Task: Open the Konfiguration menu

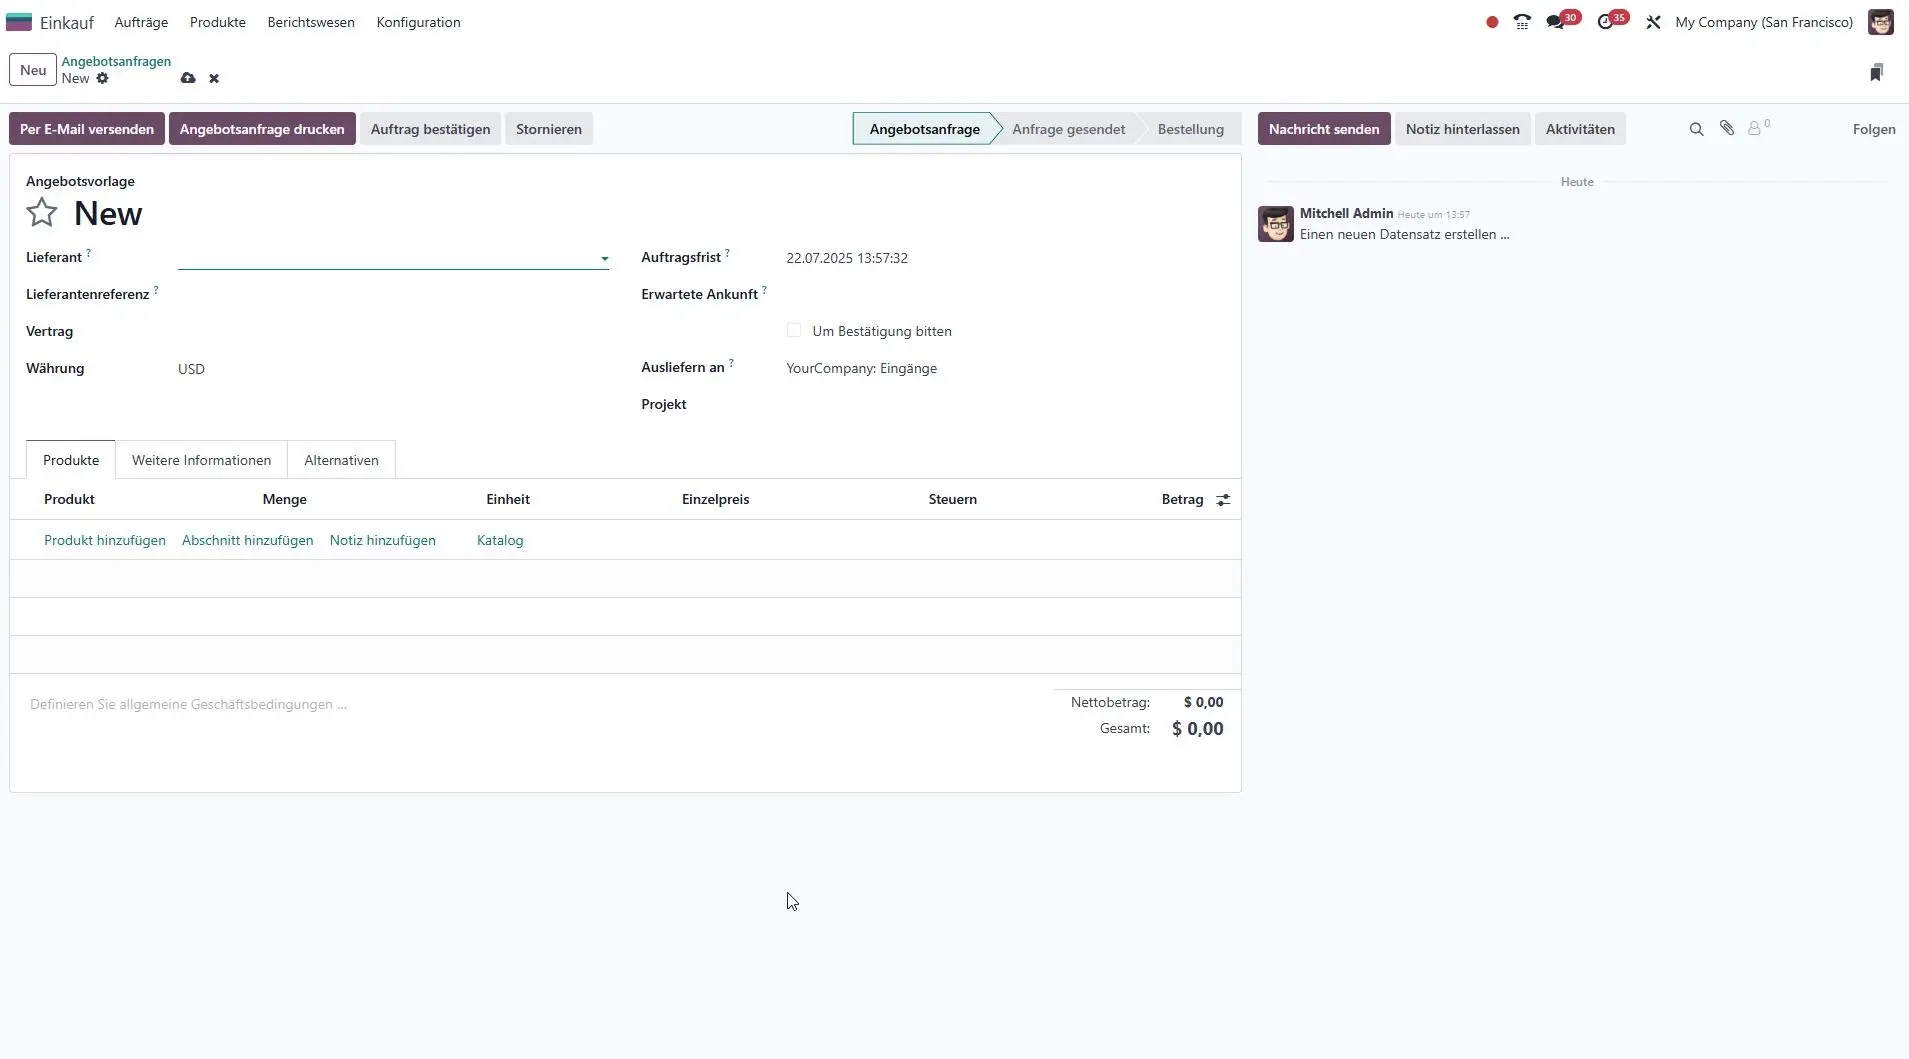Action: (418, 22)
